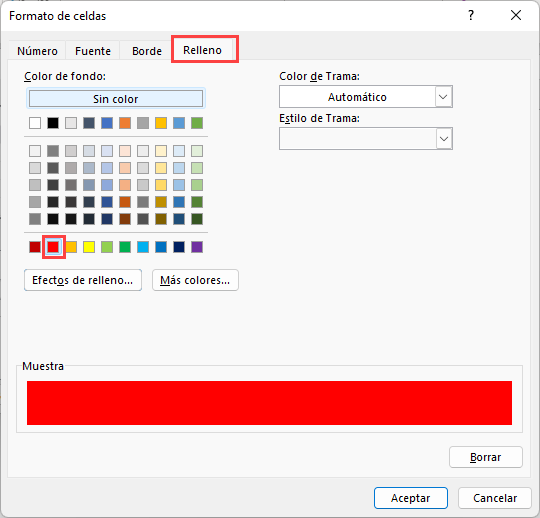The width and height of the screenshot is (540, 518).
Task: Confirm with the Aceptar button
Action: (411, 498)
